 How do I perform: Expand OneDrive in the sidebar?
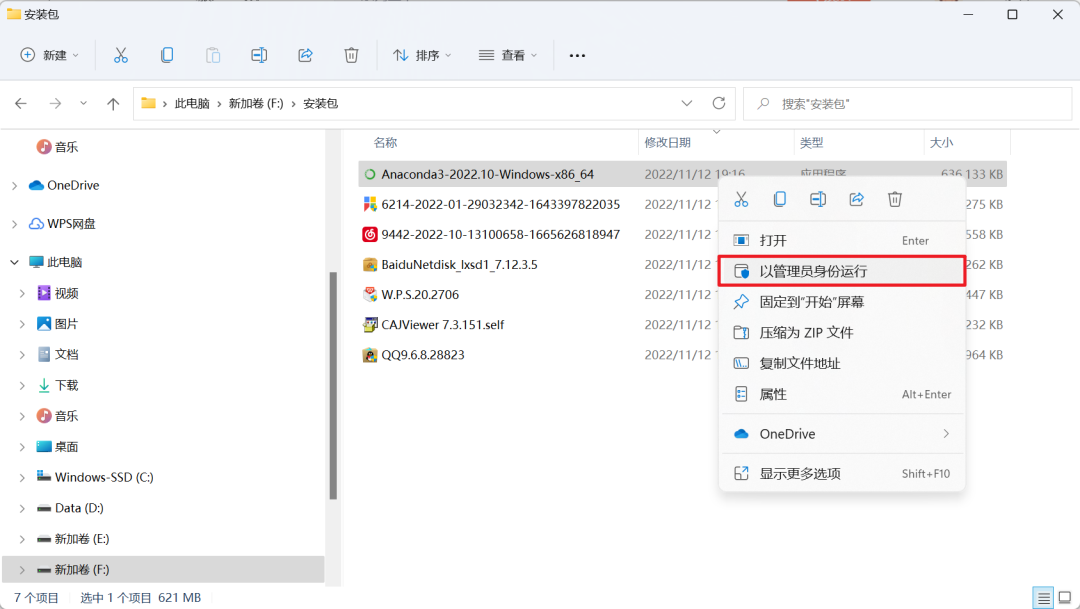click(x=14, y=185)
